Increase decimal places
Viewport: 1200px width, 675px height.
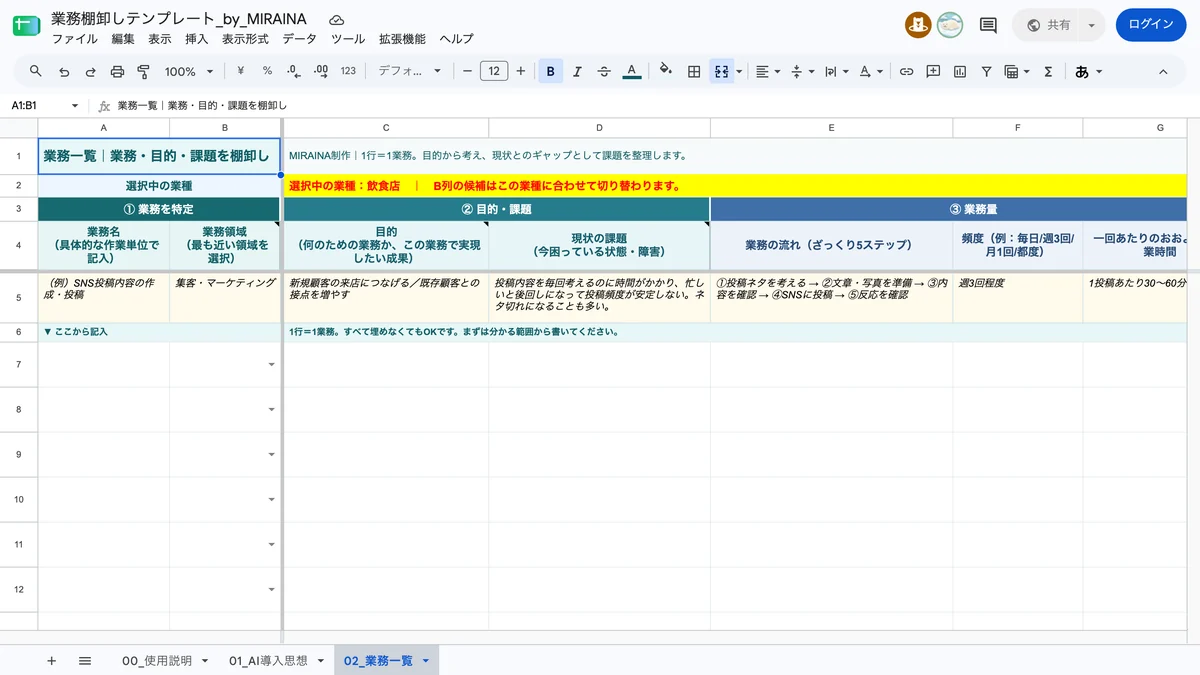tap(321, 71)
